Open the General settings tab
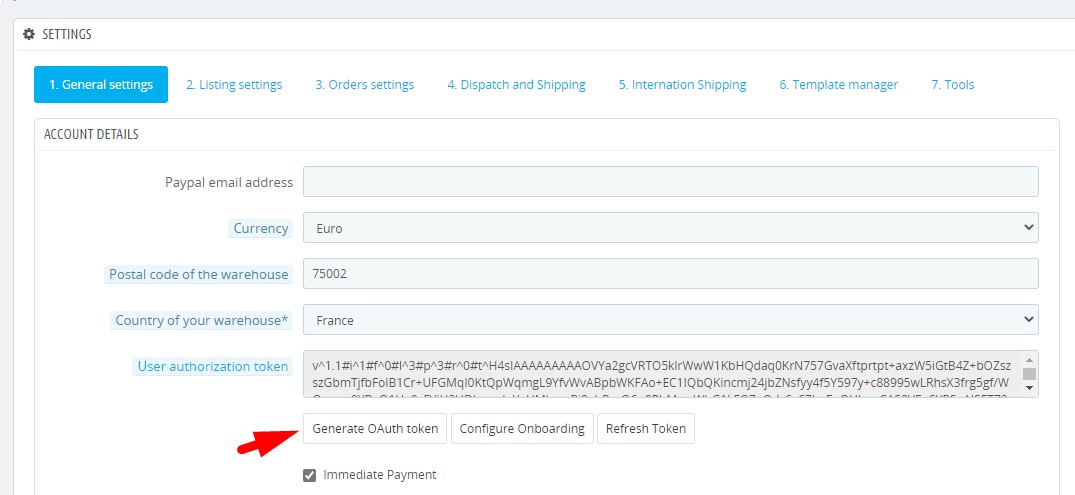The image size is (1075, 495). (x=101, y=85)
